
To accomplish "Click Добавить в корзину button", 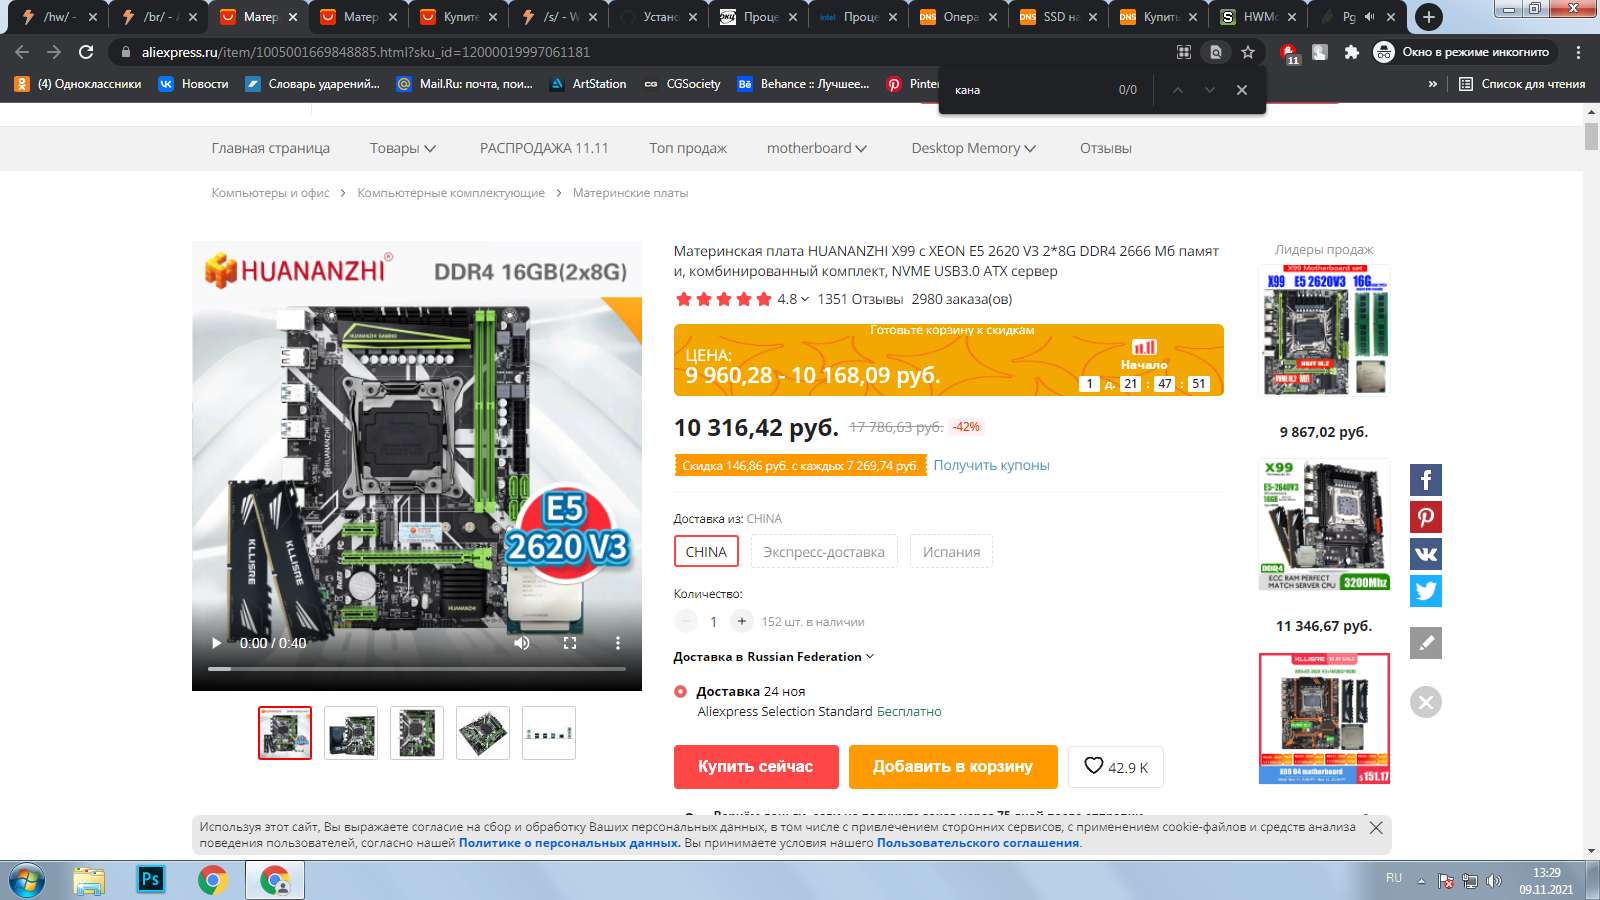I will pyautogui.click(x=952, y=767).
